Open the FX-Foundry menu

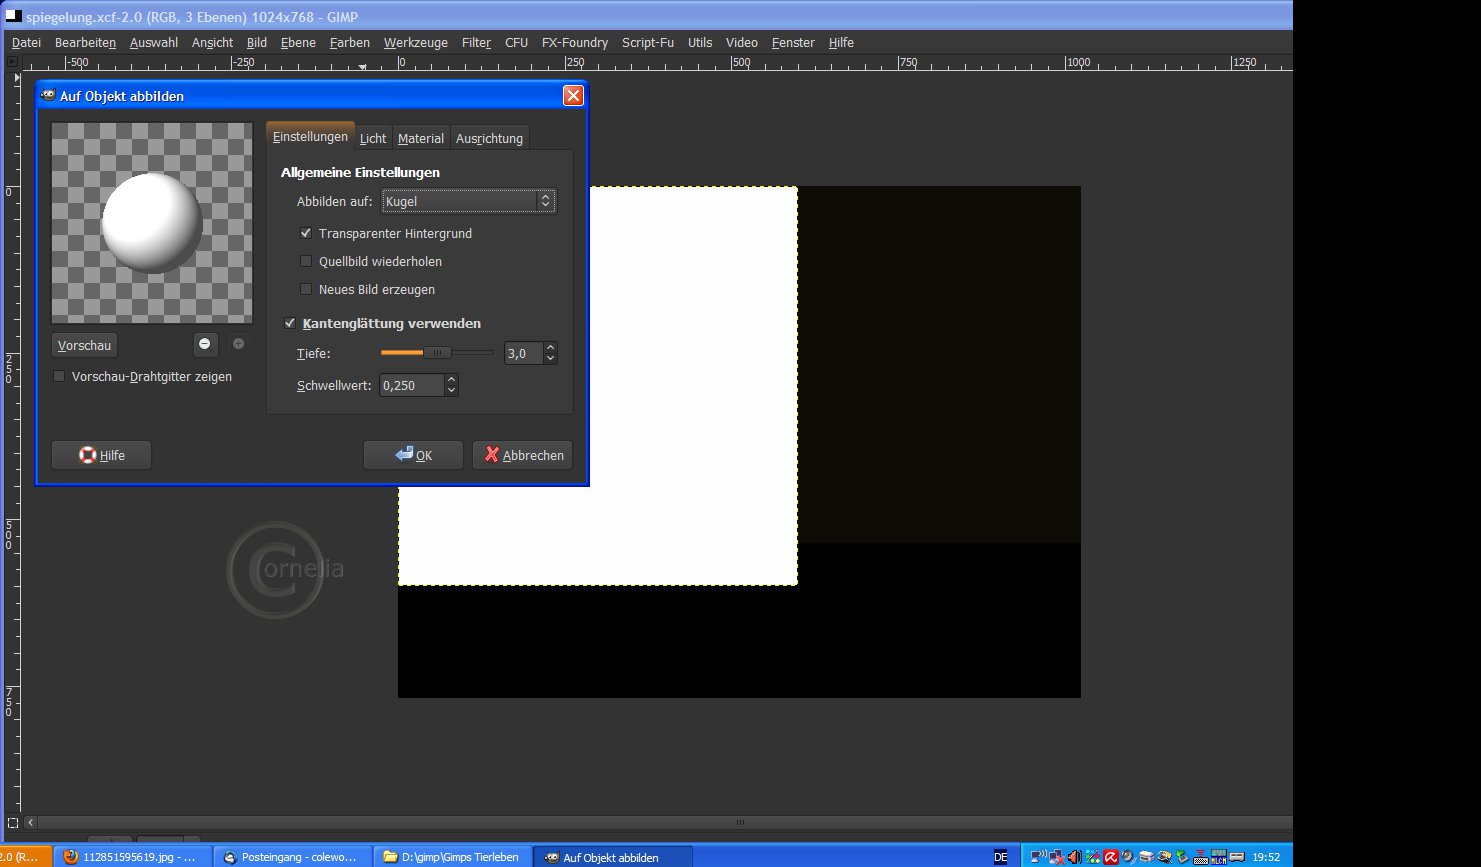click(575, 42)
